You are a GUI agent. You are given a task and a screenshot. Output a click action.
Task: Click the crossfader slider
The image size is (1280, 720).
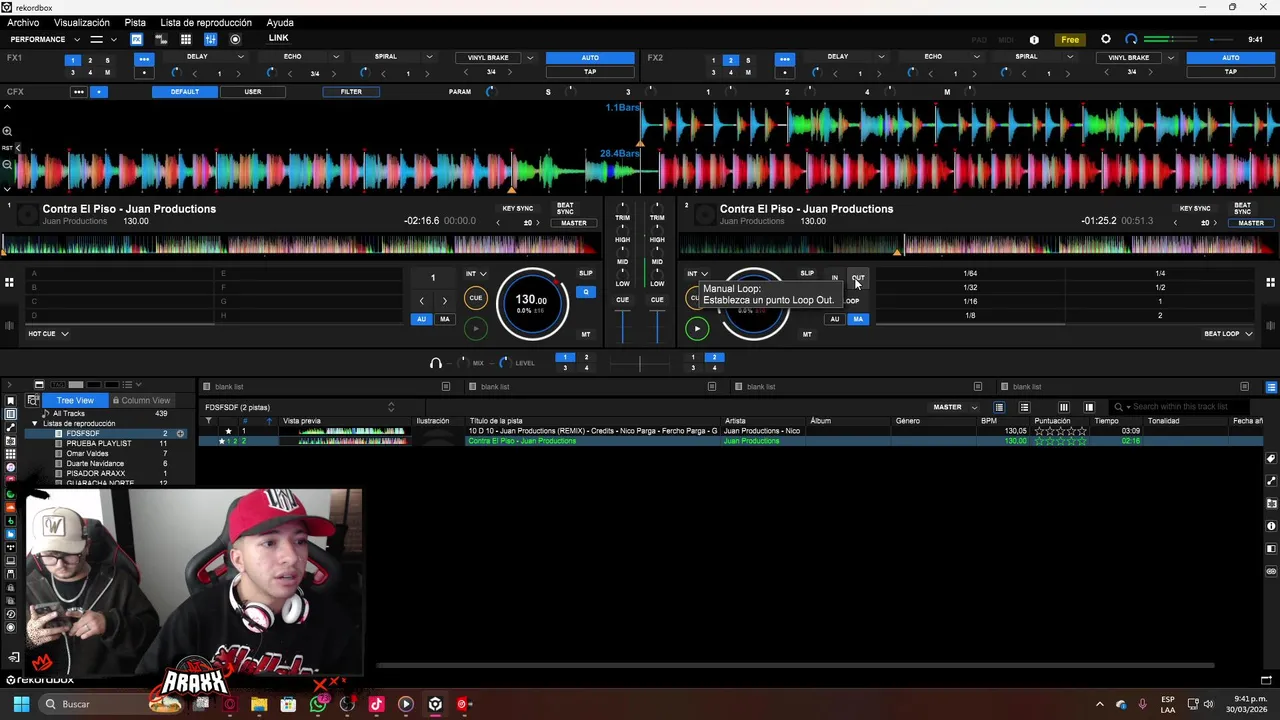click(x=640, y=363)
